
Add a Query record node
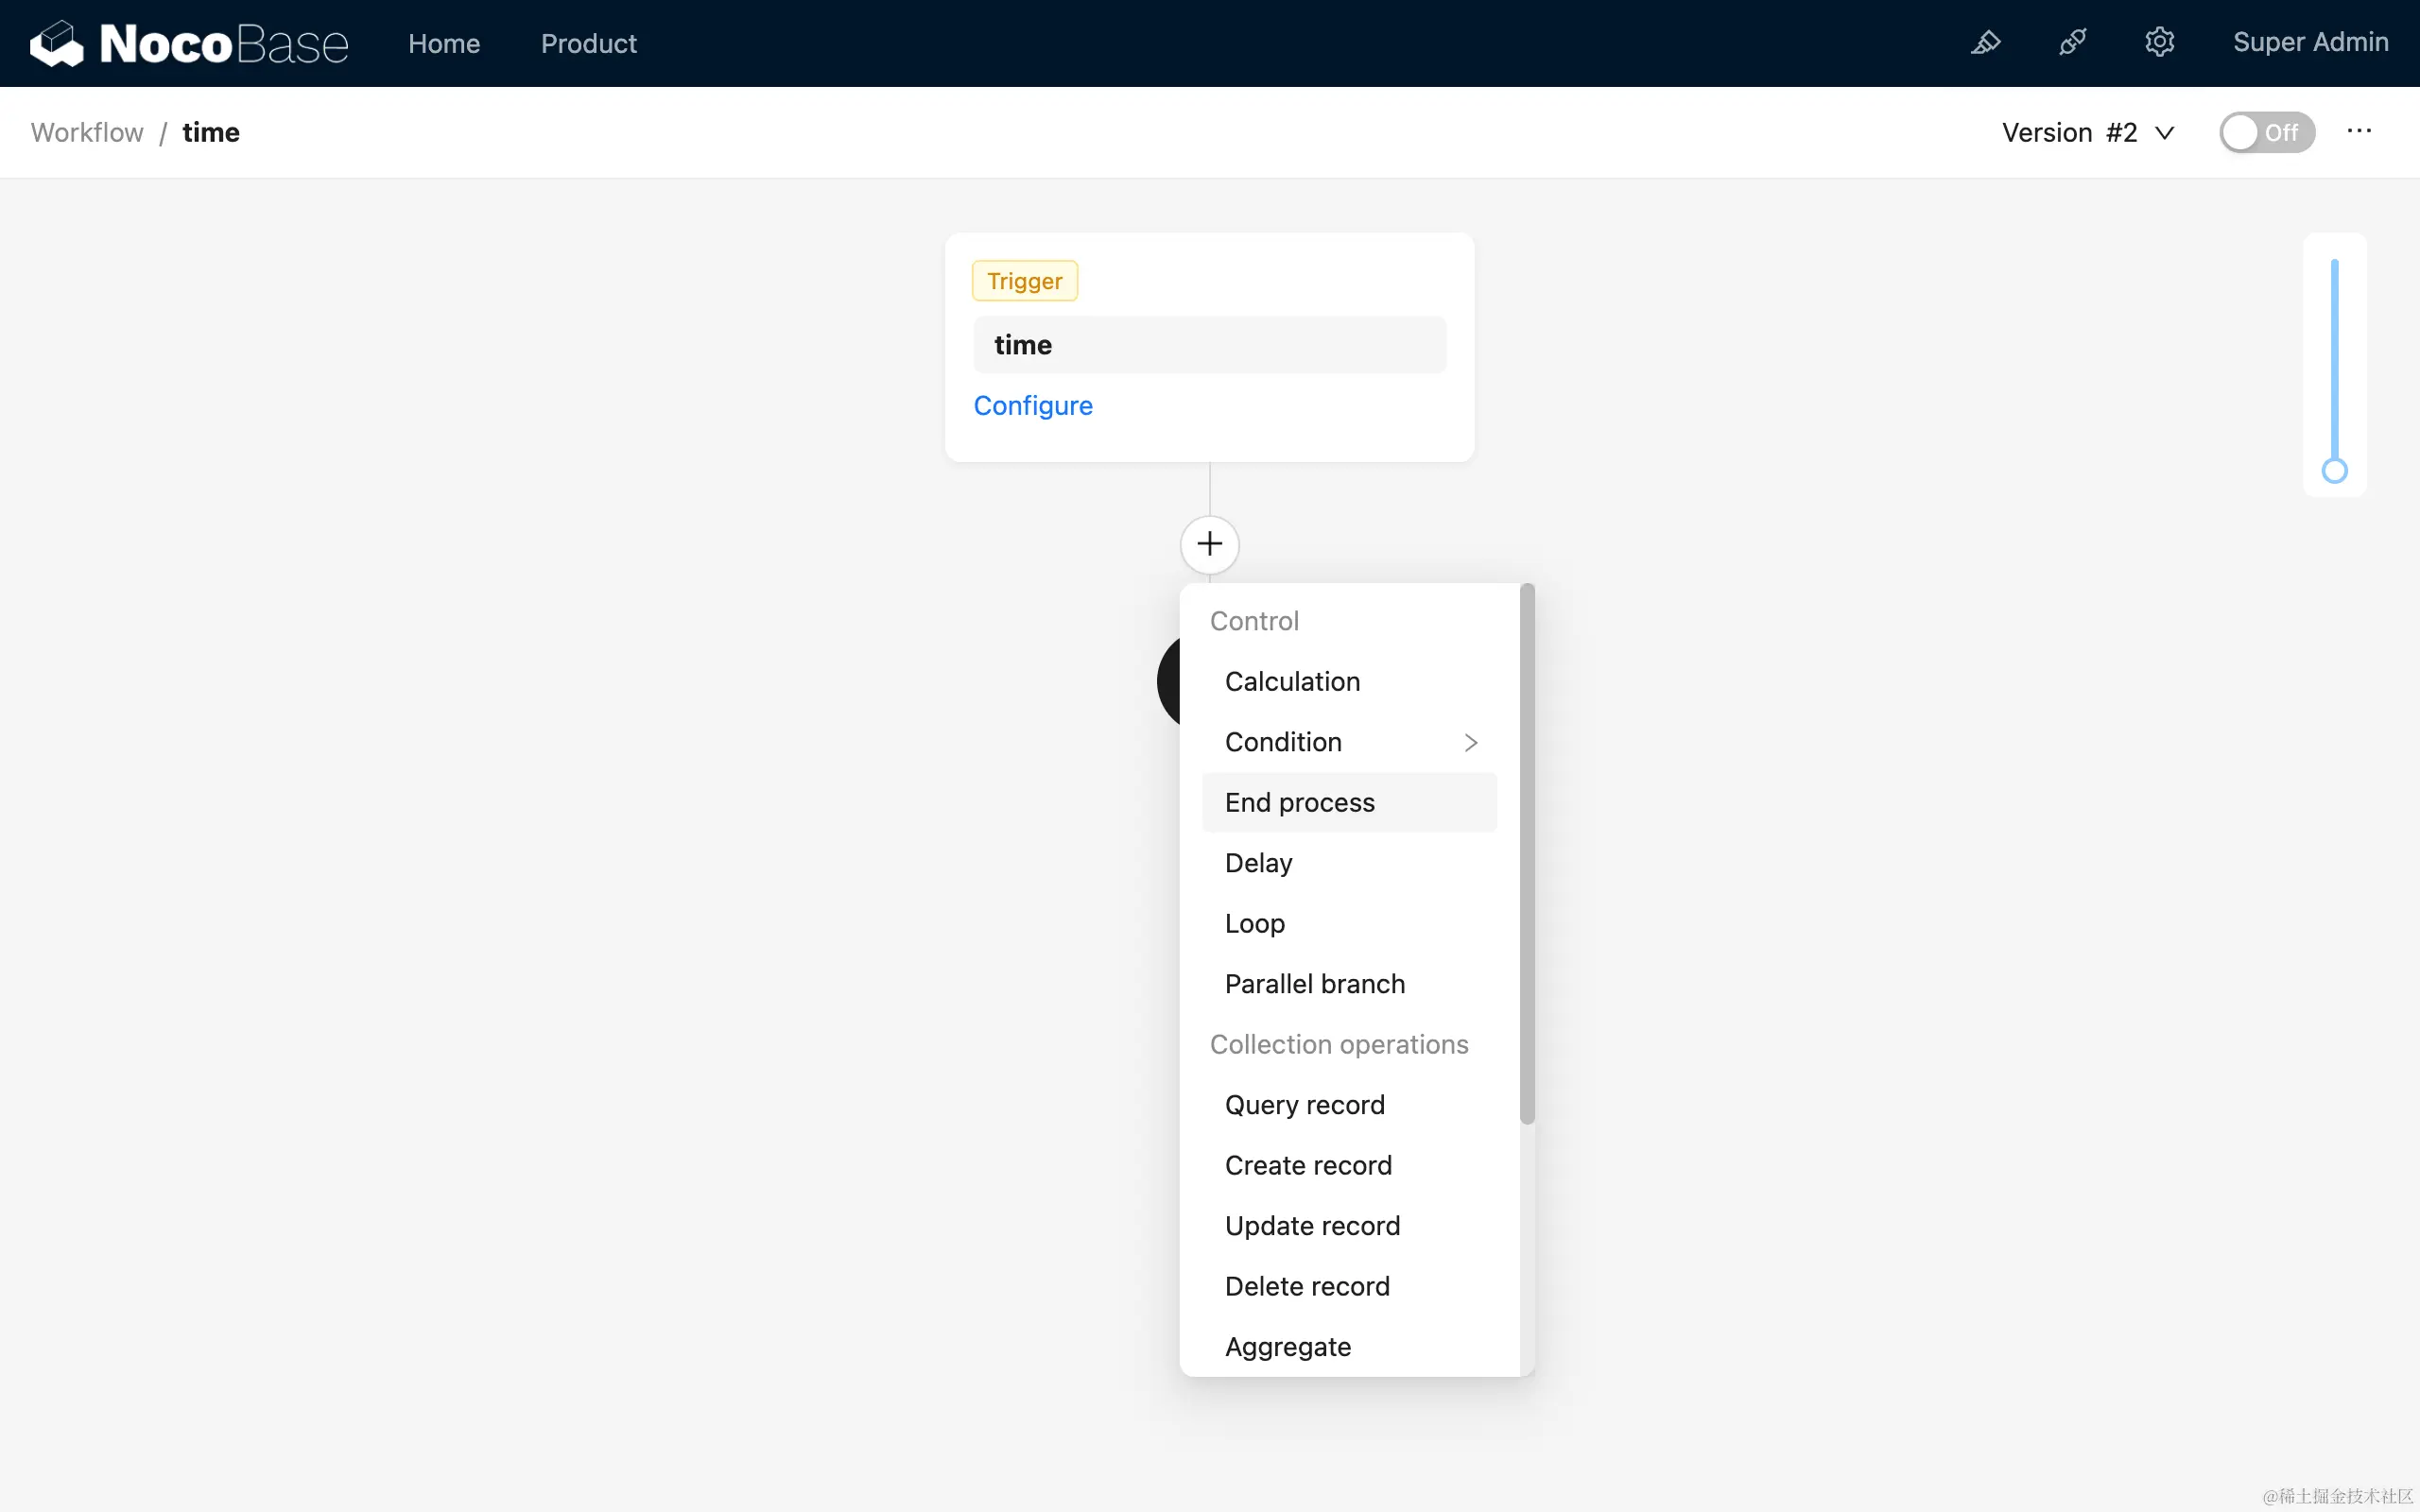click(x=1304, y=1104)
